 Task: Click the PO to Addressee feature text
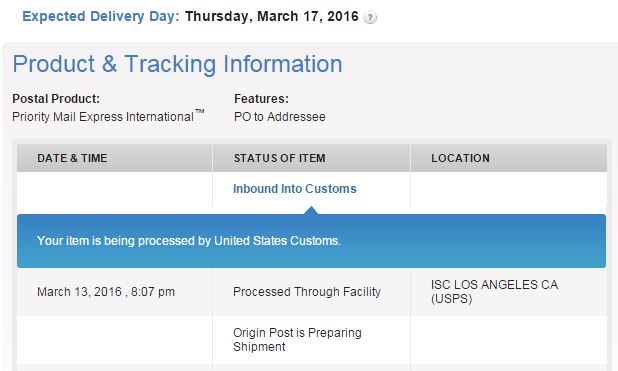[279, 117]
